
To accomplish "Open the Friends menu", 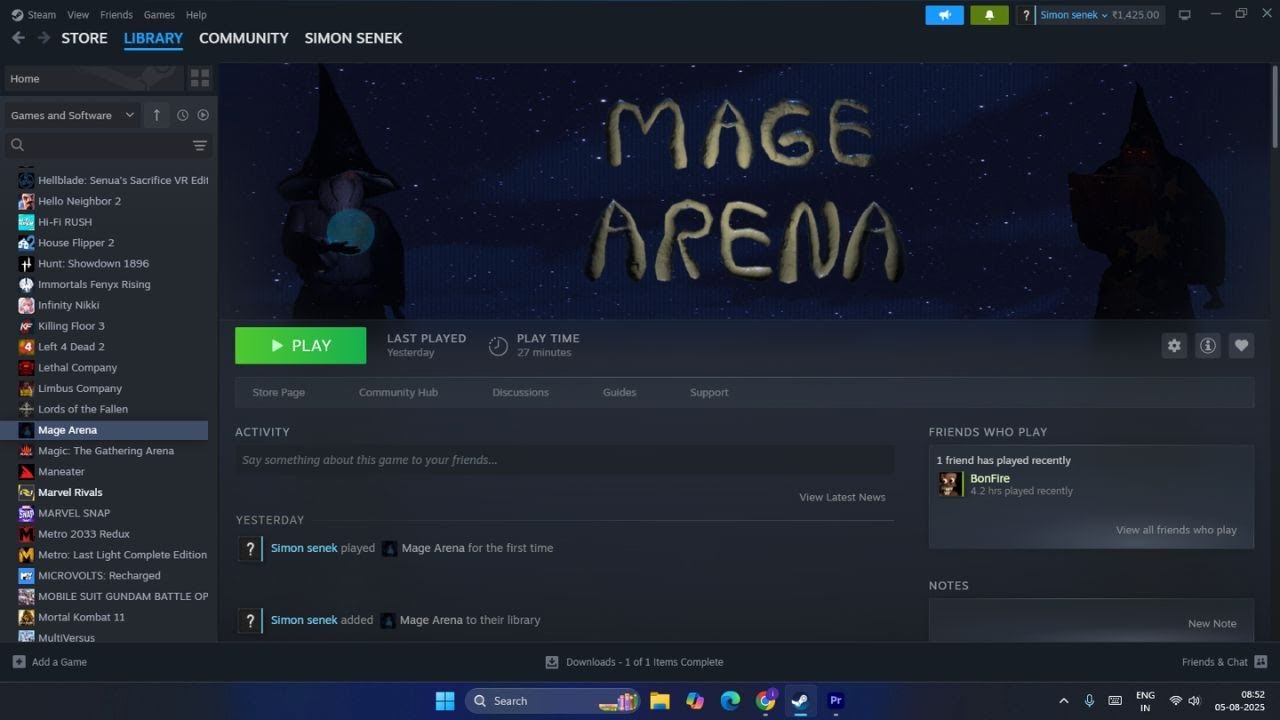I will pyautogui.click(x=116, y=15).
